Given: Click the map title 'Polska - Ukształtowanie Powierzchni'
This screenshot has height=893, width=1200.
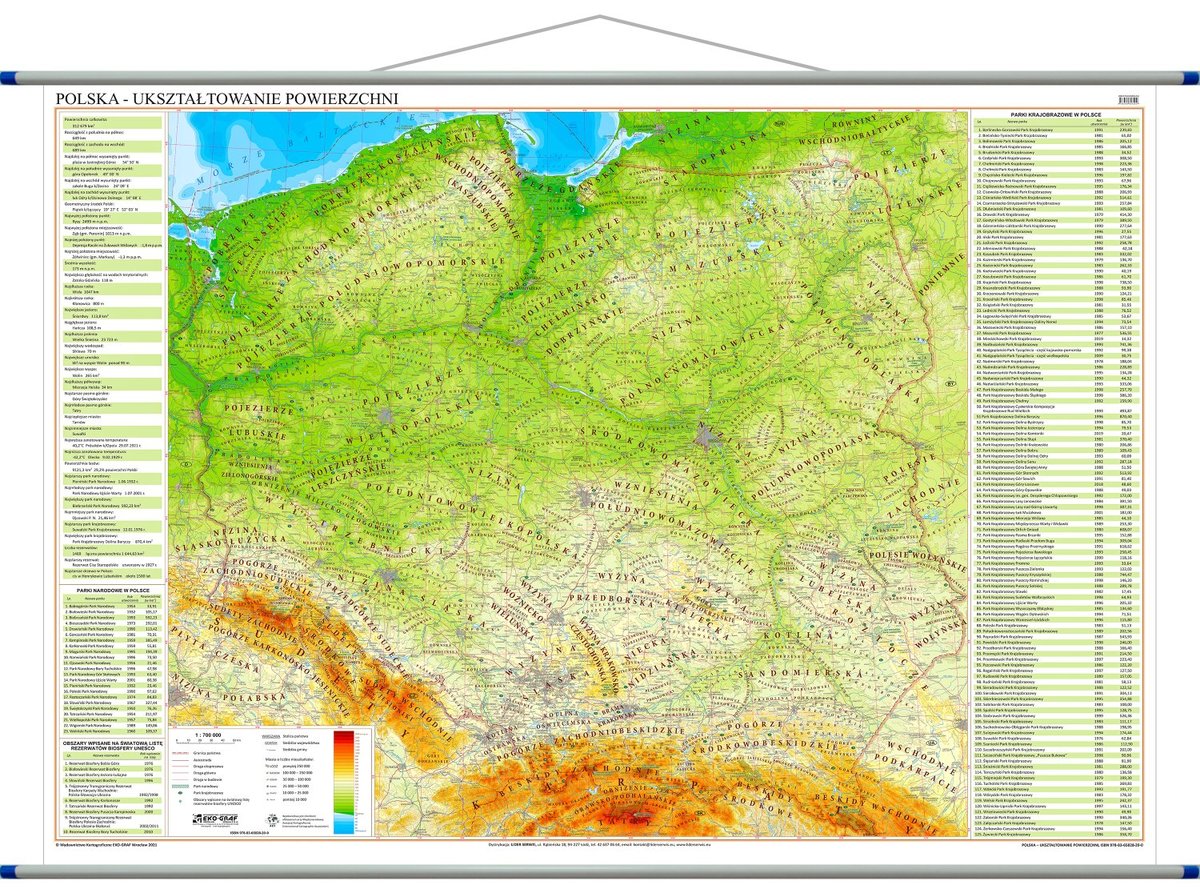Looking at the screenshot, I should coord(226,98).
